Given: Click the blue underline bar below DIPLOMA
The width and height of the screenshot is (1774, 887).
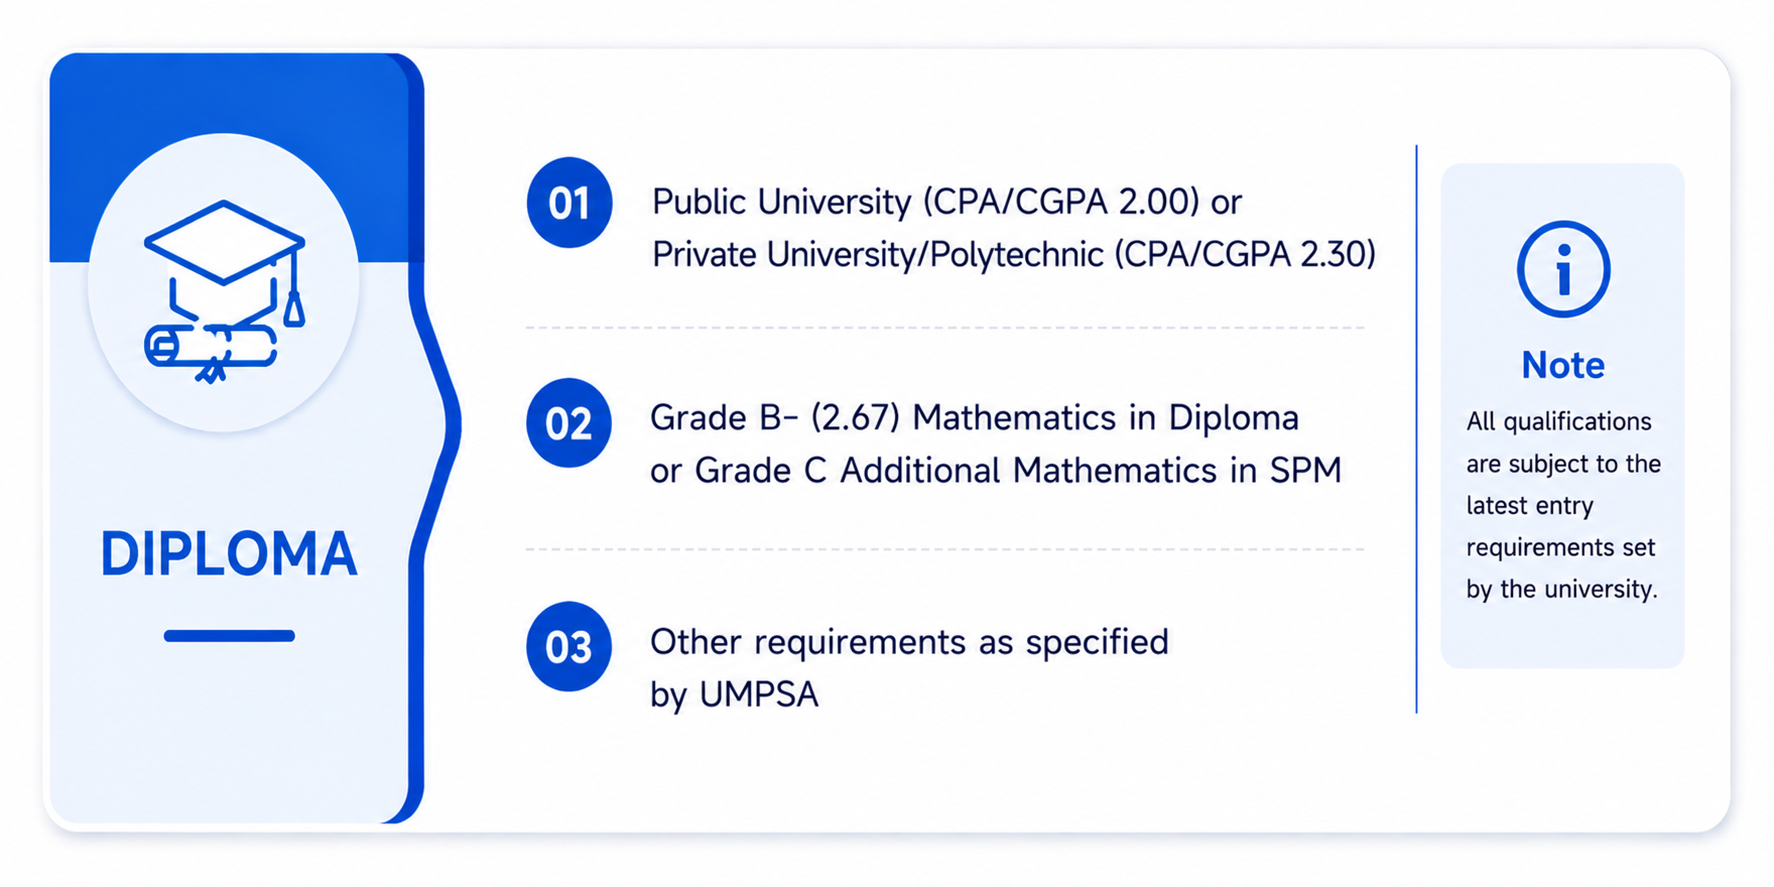Looking at the screenshot, I should (229, 636).
